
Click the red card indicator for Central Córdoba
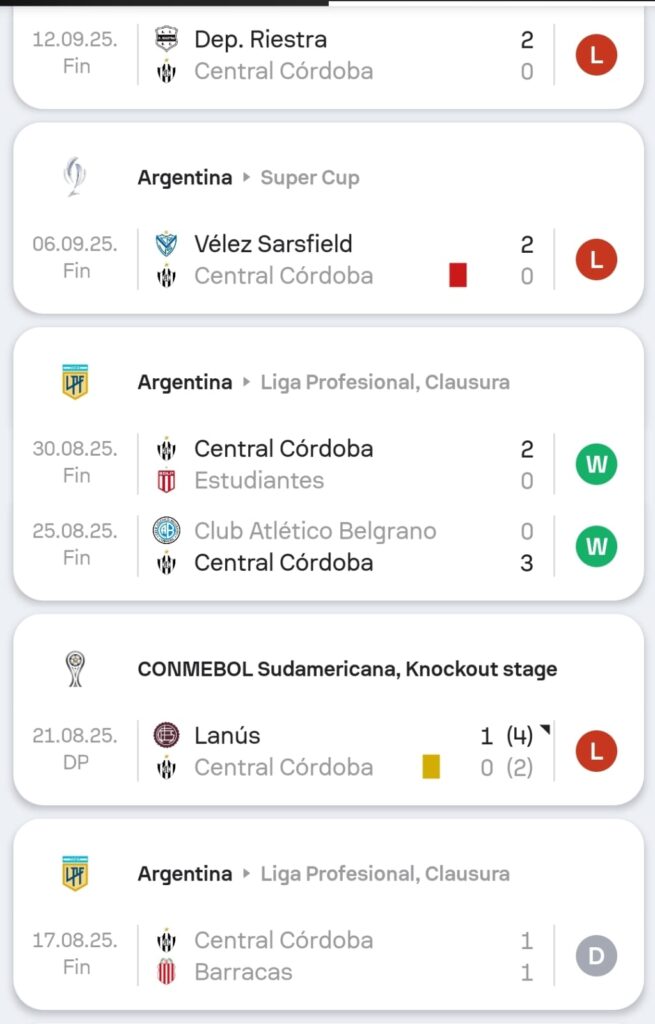point(458,275)
